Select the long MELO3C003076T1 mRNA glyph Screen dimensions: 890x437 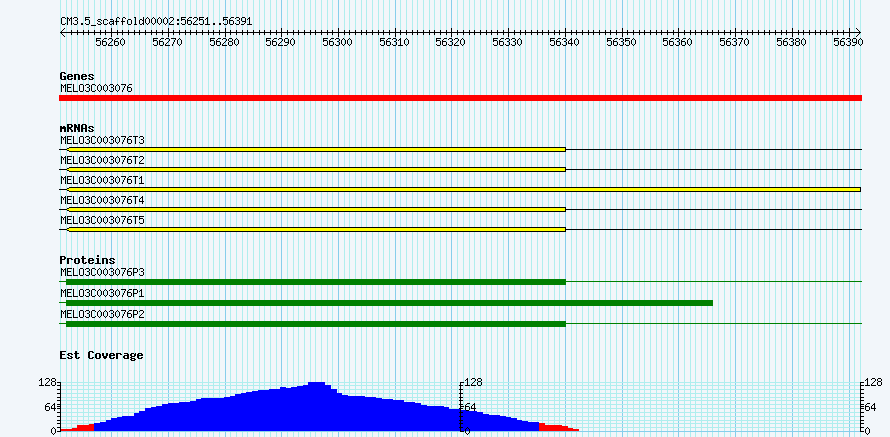463,190
